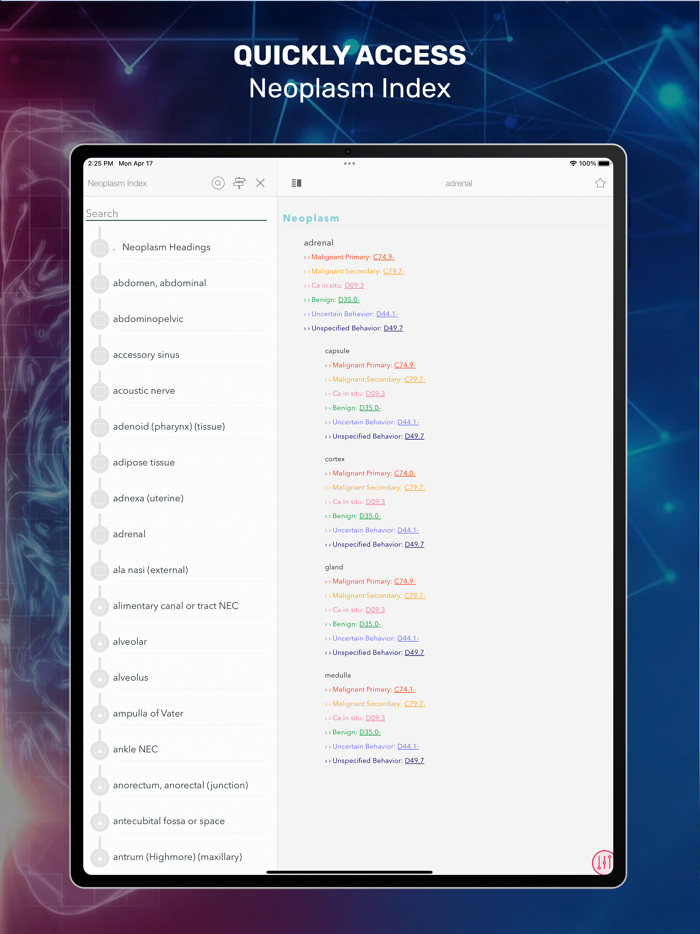The image size is (700, 934).
Task: Open medulla Malignant Primary code C74.1-
Action: coord(405,690)
